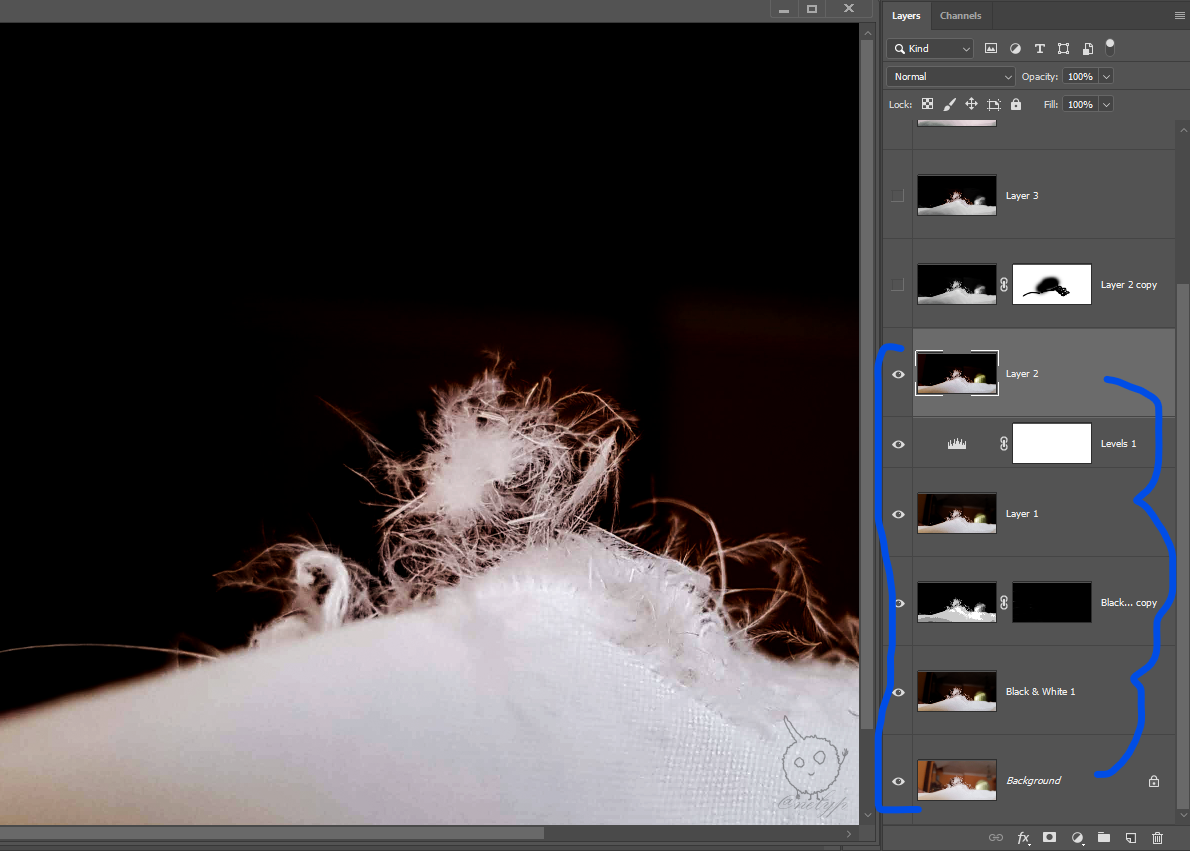Switch to the Channels tab
The height and width of the screenshot is (851, 1190).
(x=960, y=16)
